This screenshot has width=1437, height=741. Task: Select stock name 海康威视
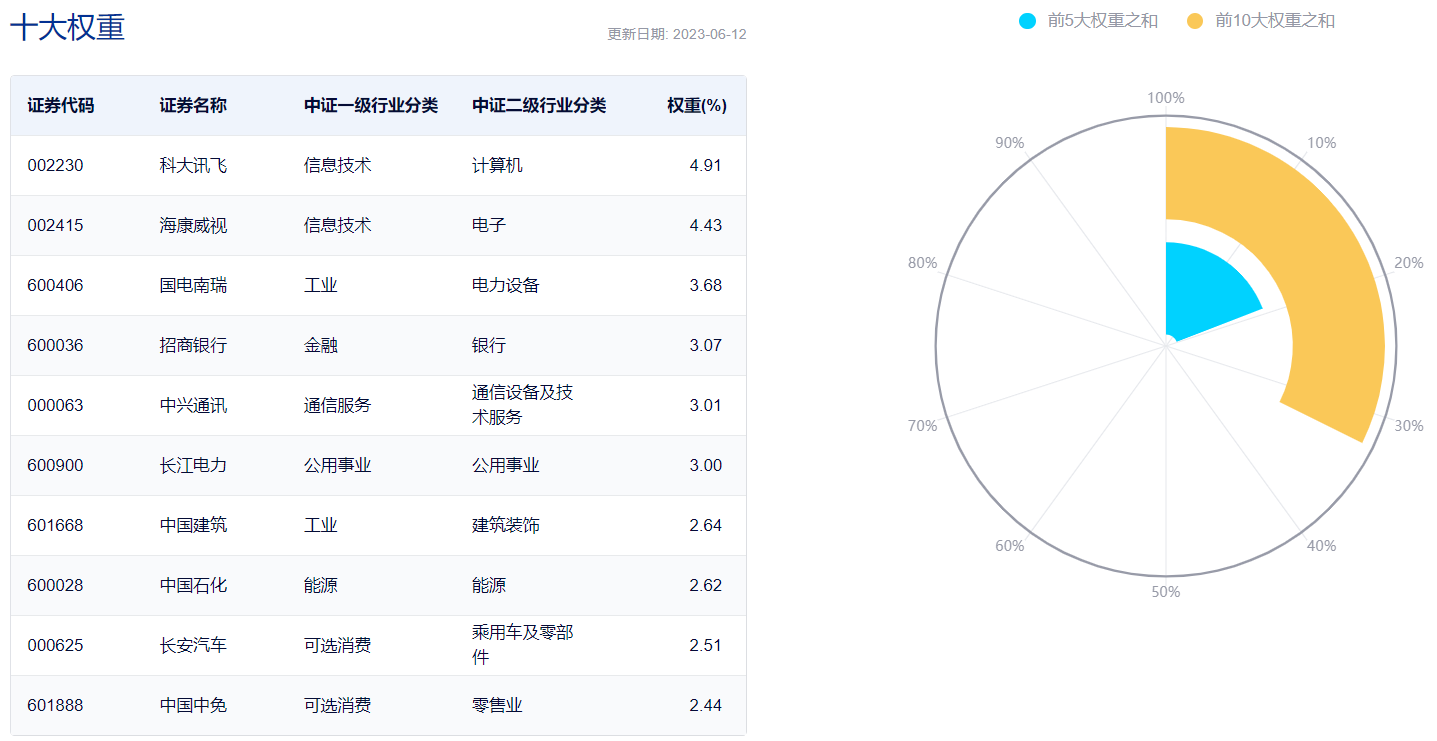coord(193,225)
